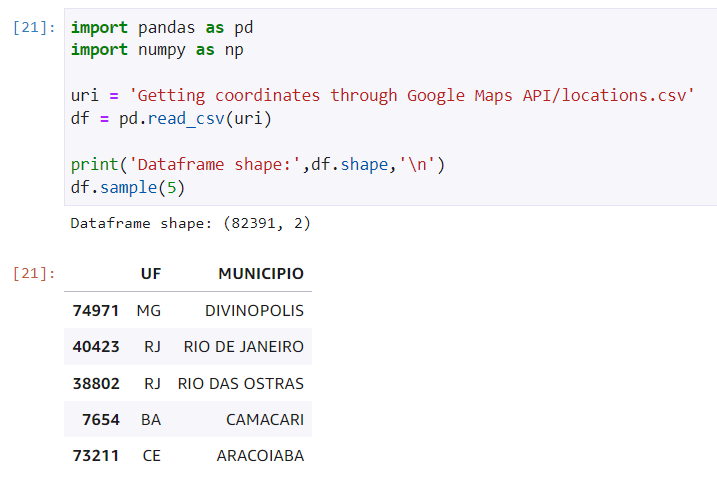
Task: Click the 'import pandas as pd' line
Action: tap(162, 28)
